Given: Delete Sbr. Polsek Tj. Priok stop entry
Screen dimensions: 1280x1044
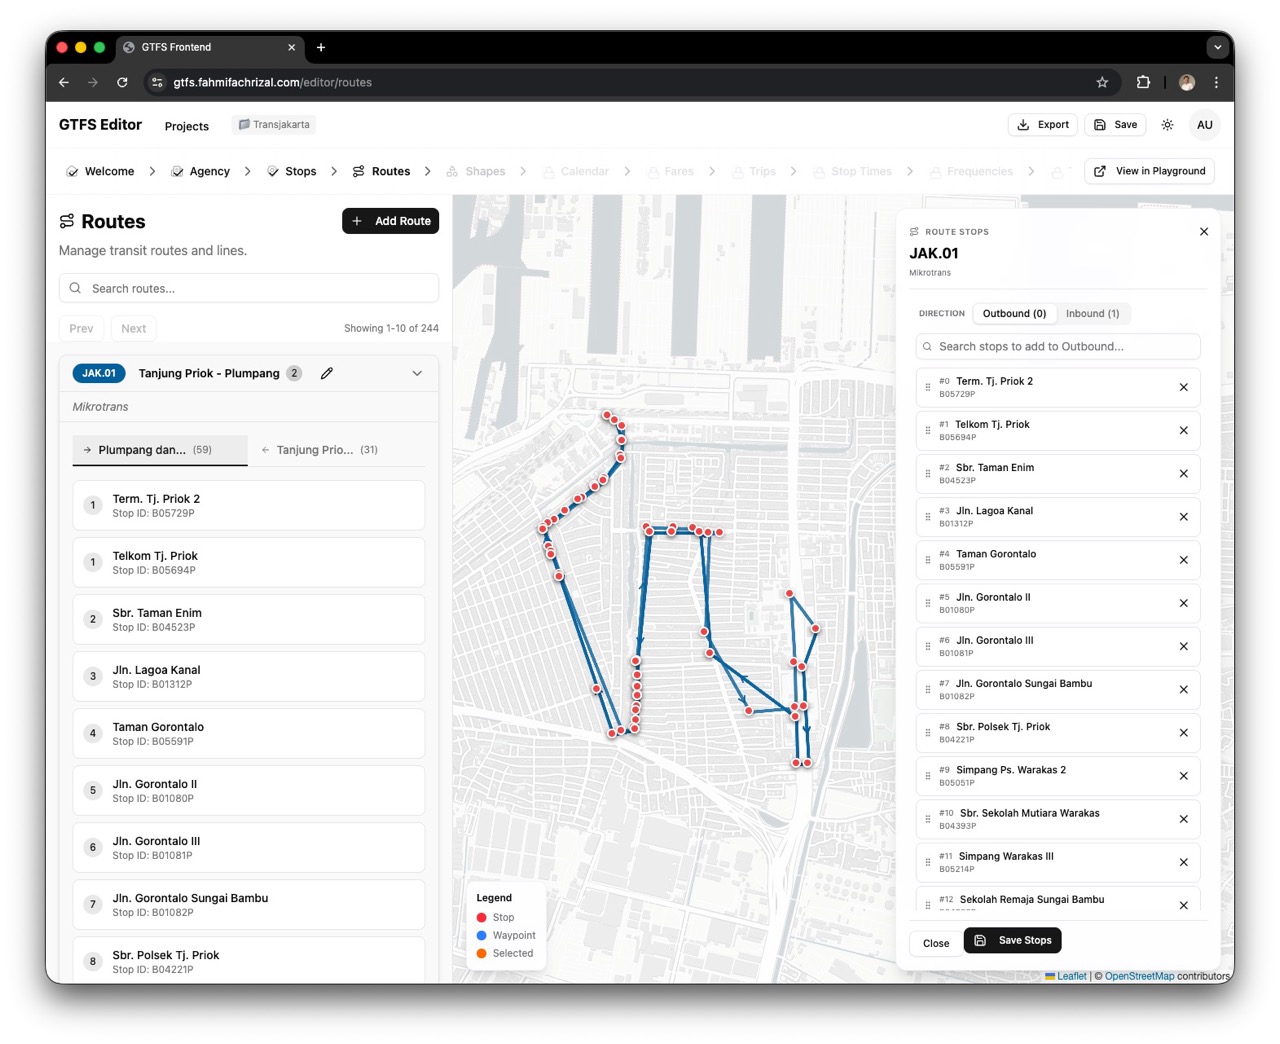Looking at the screenshot, I should (1183, 733).
